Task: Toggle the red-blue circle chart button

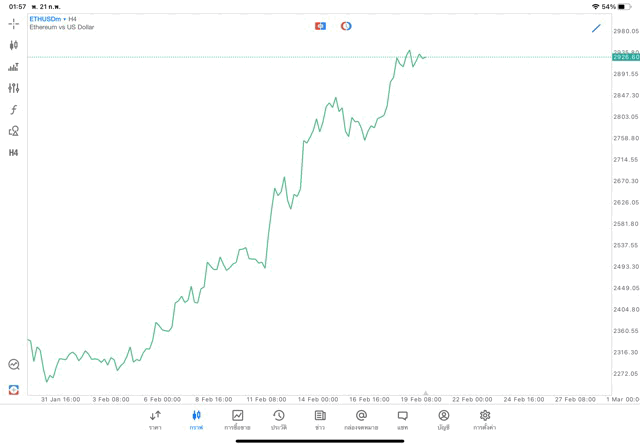Action: pyautogui.click(x=346, y=26)
